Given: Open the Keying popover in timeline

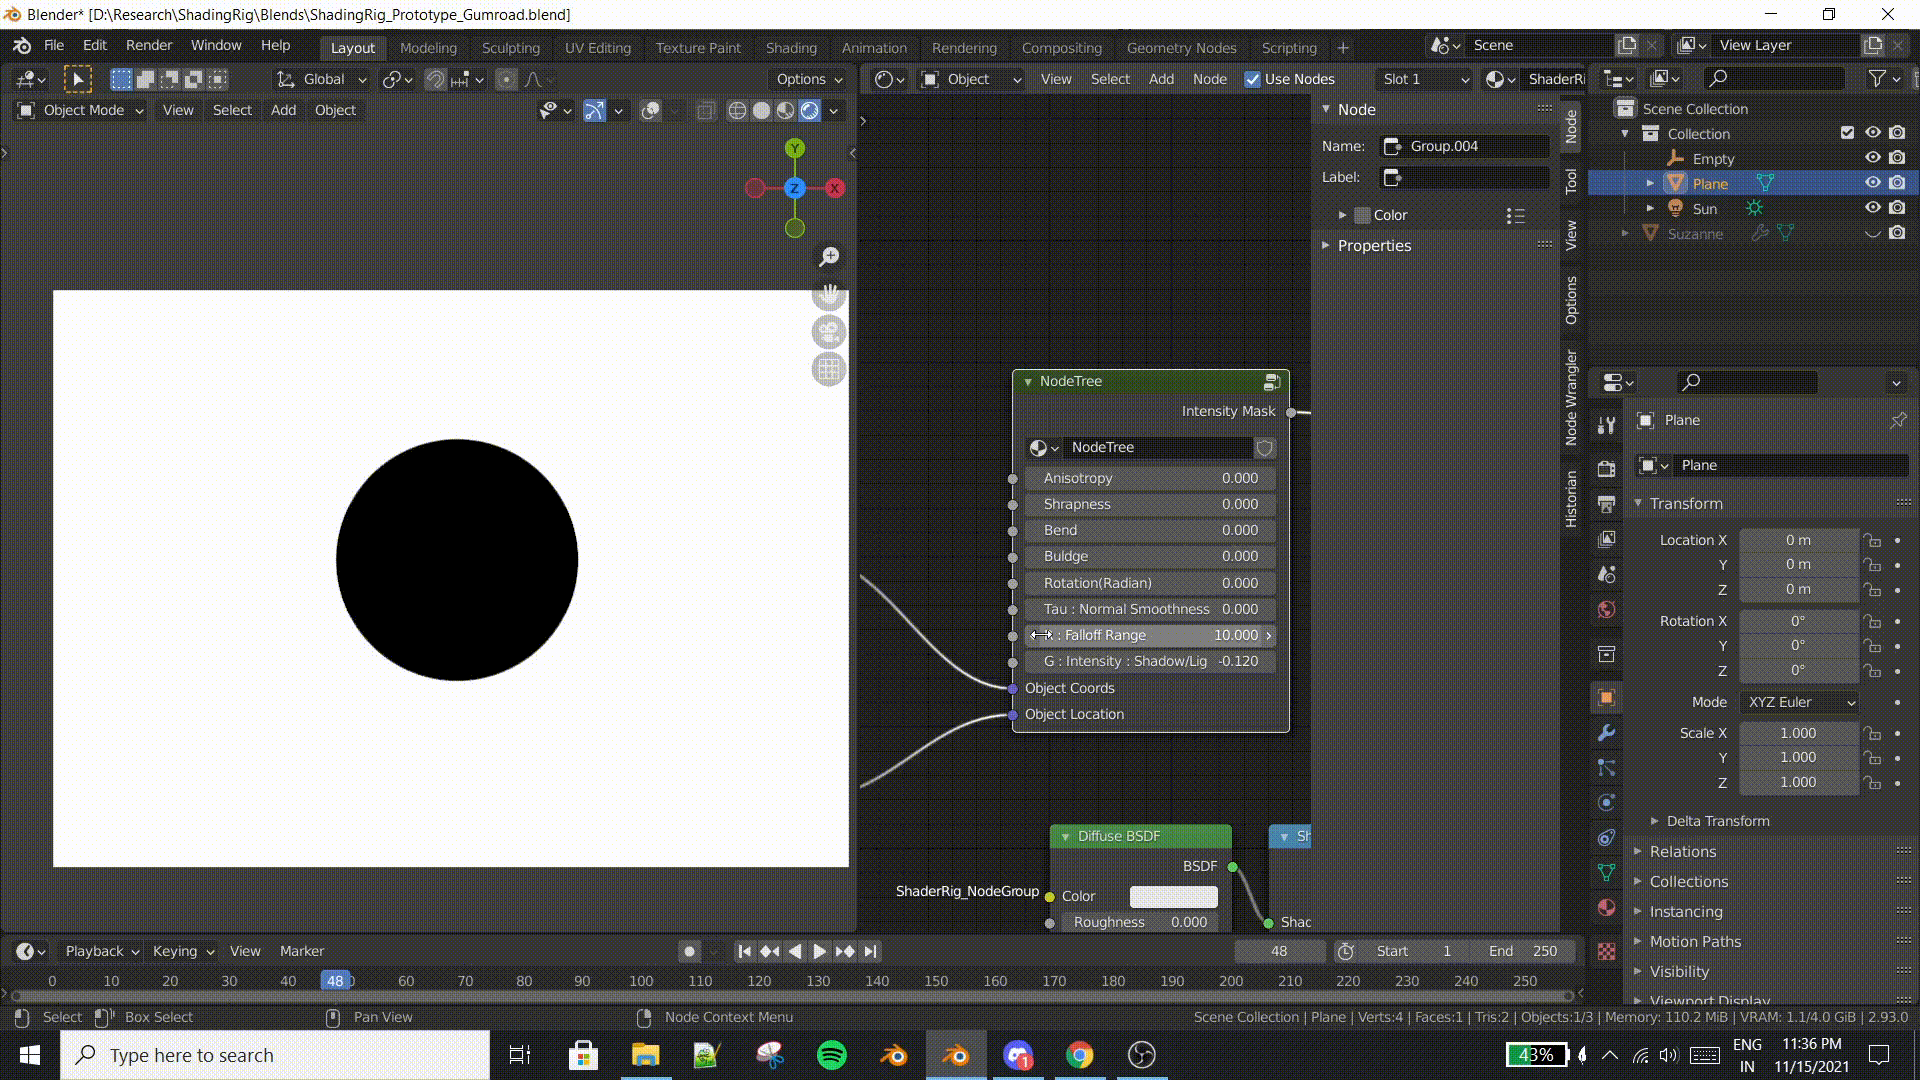Looking at the screenshot, I should 183,951.
